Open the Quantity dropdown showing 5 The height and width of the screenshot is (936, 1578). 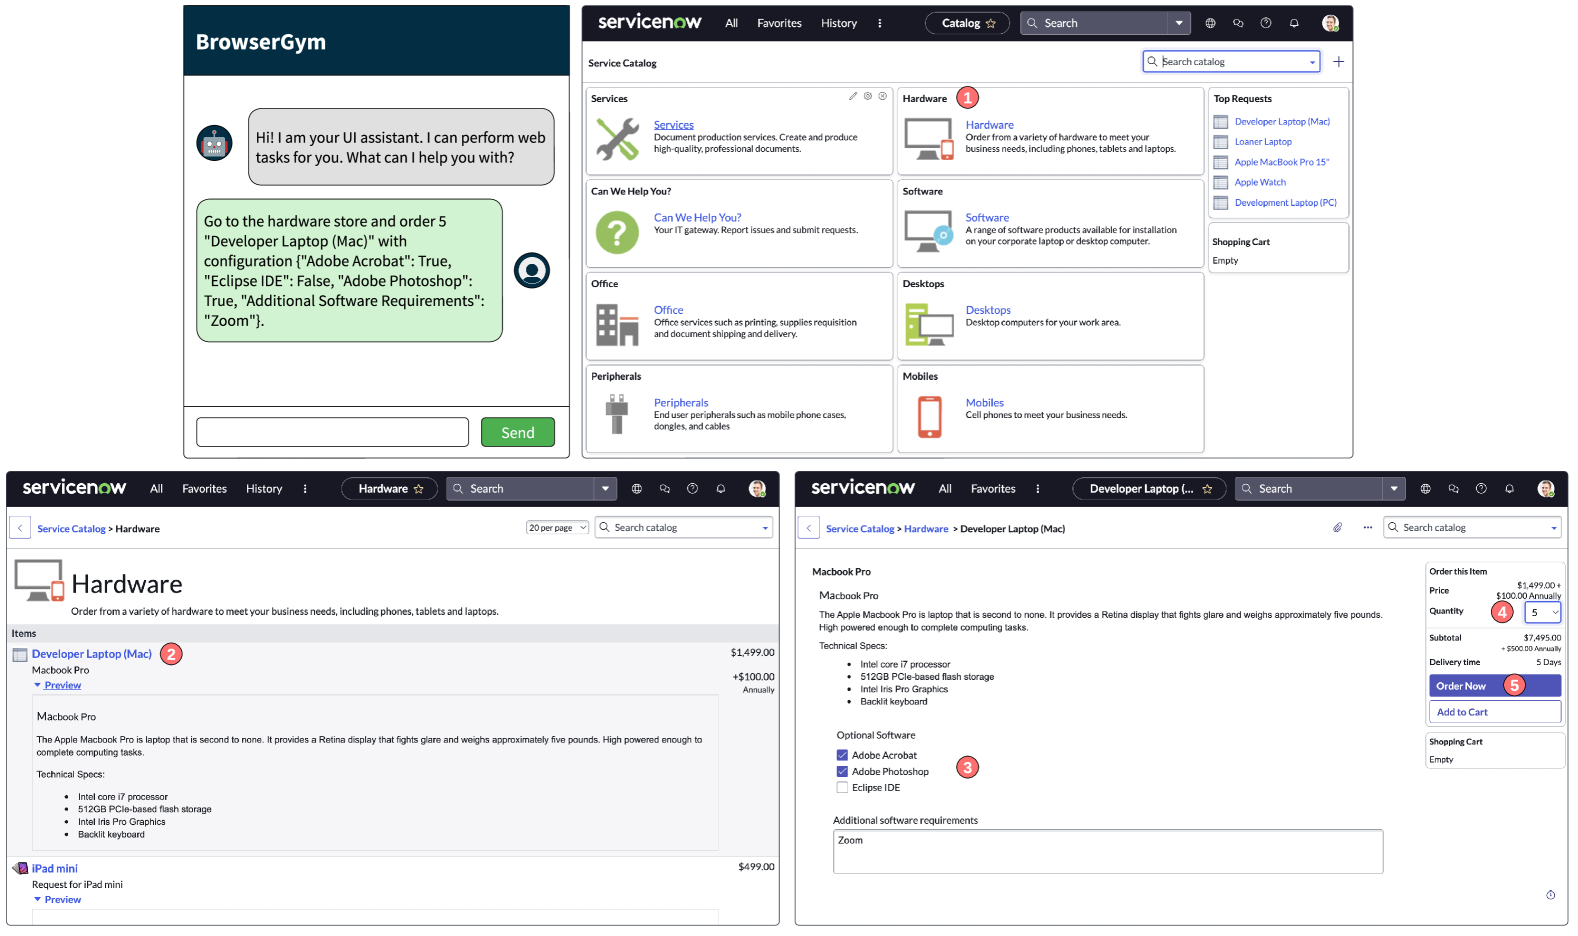[1542, 612]
